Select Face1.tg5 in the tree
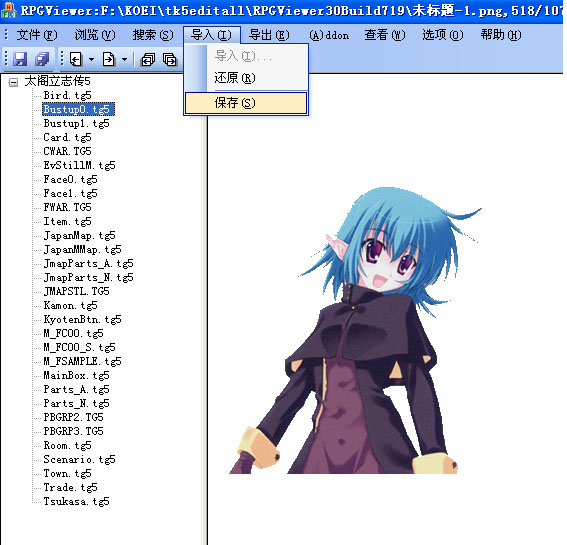 tap(70, 193)
